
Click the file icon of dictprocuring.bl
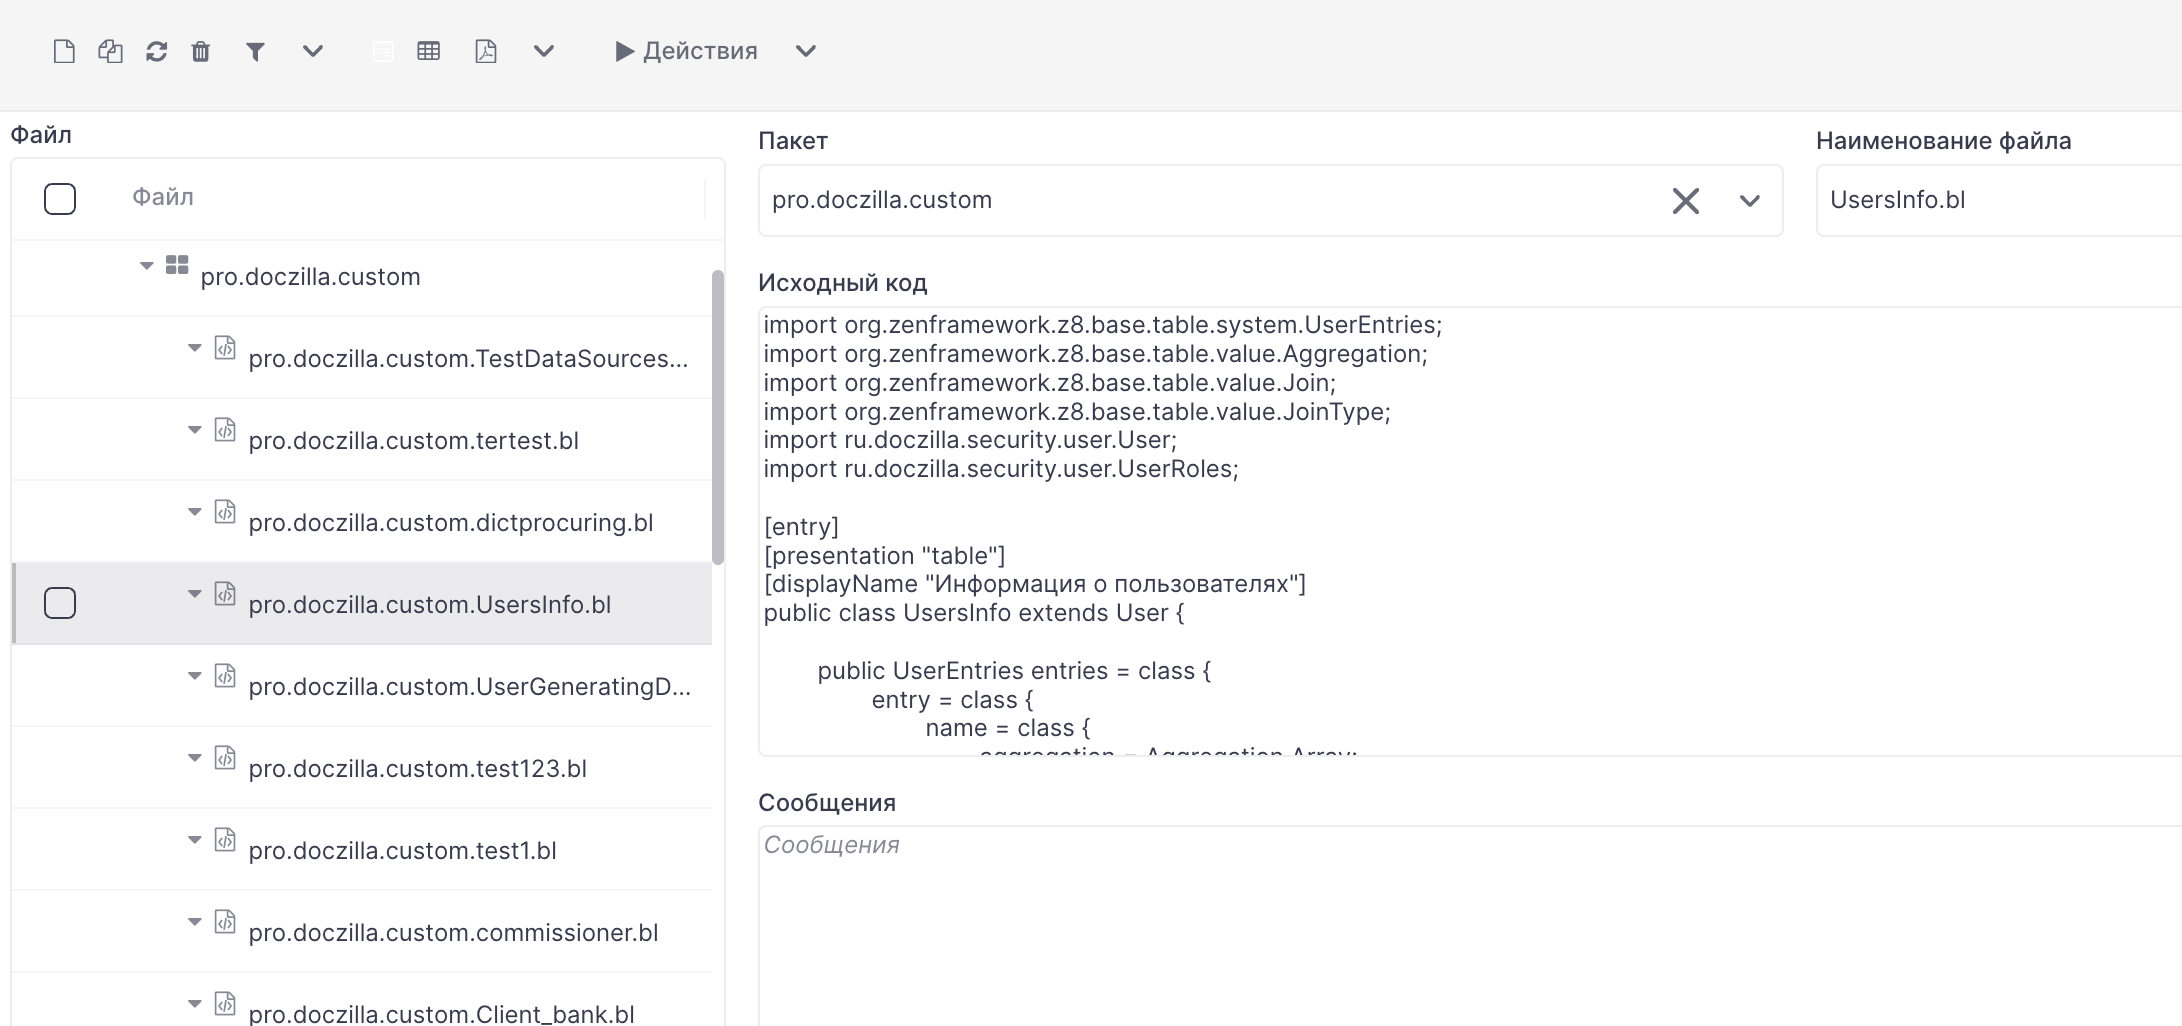point(226,511)
